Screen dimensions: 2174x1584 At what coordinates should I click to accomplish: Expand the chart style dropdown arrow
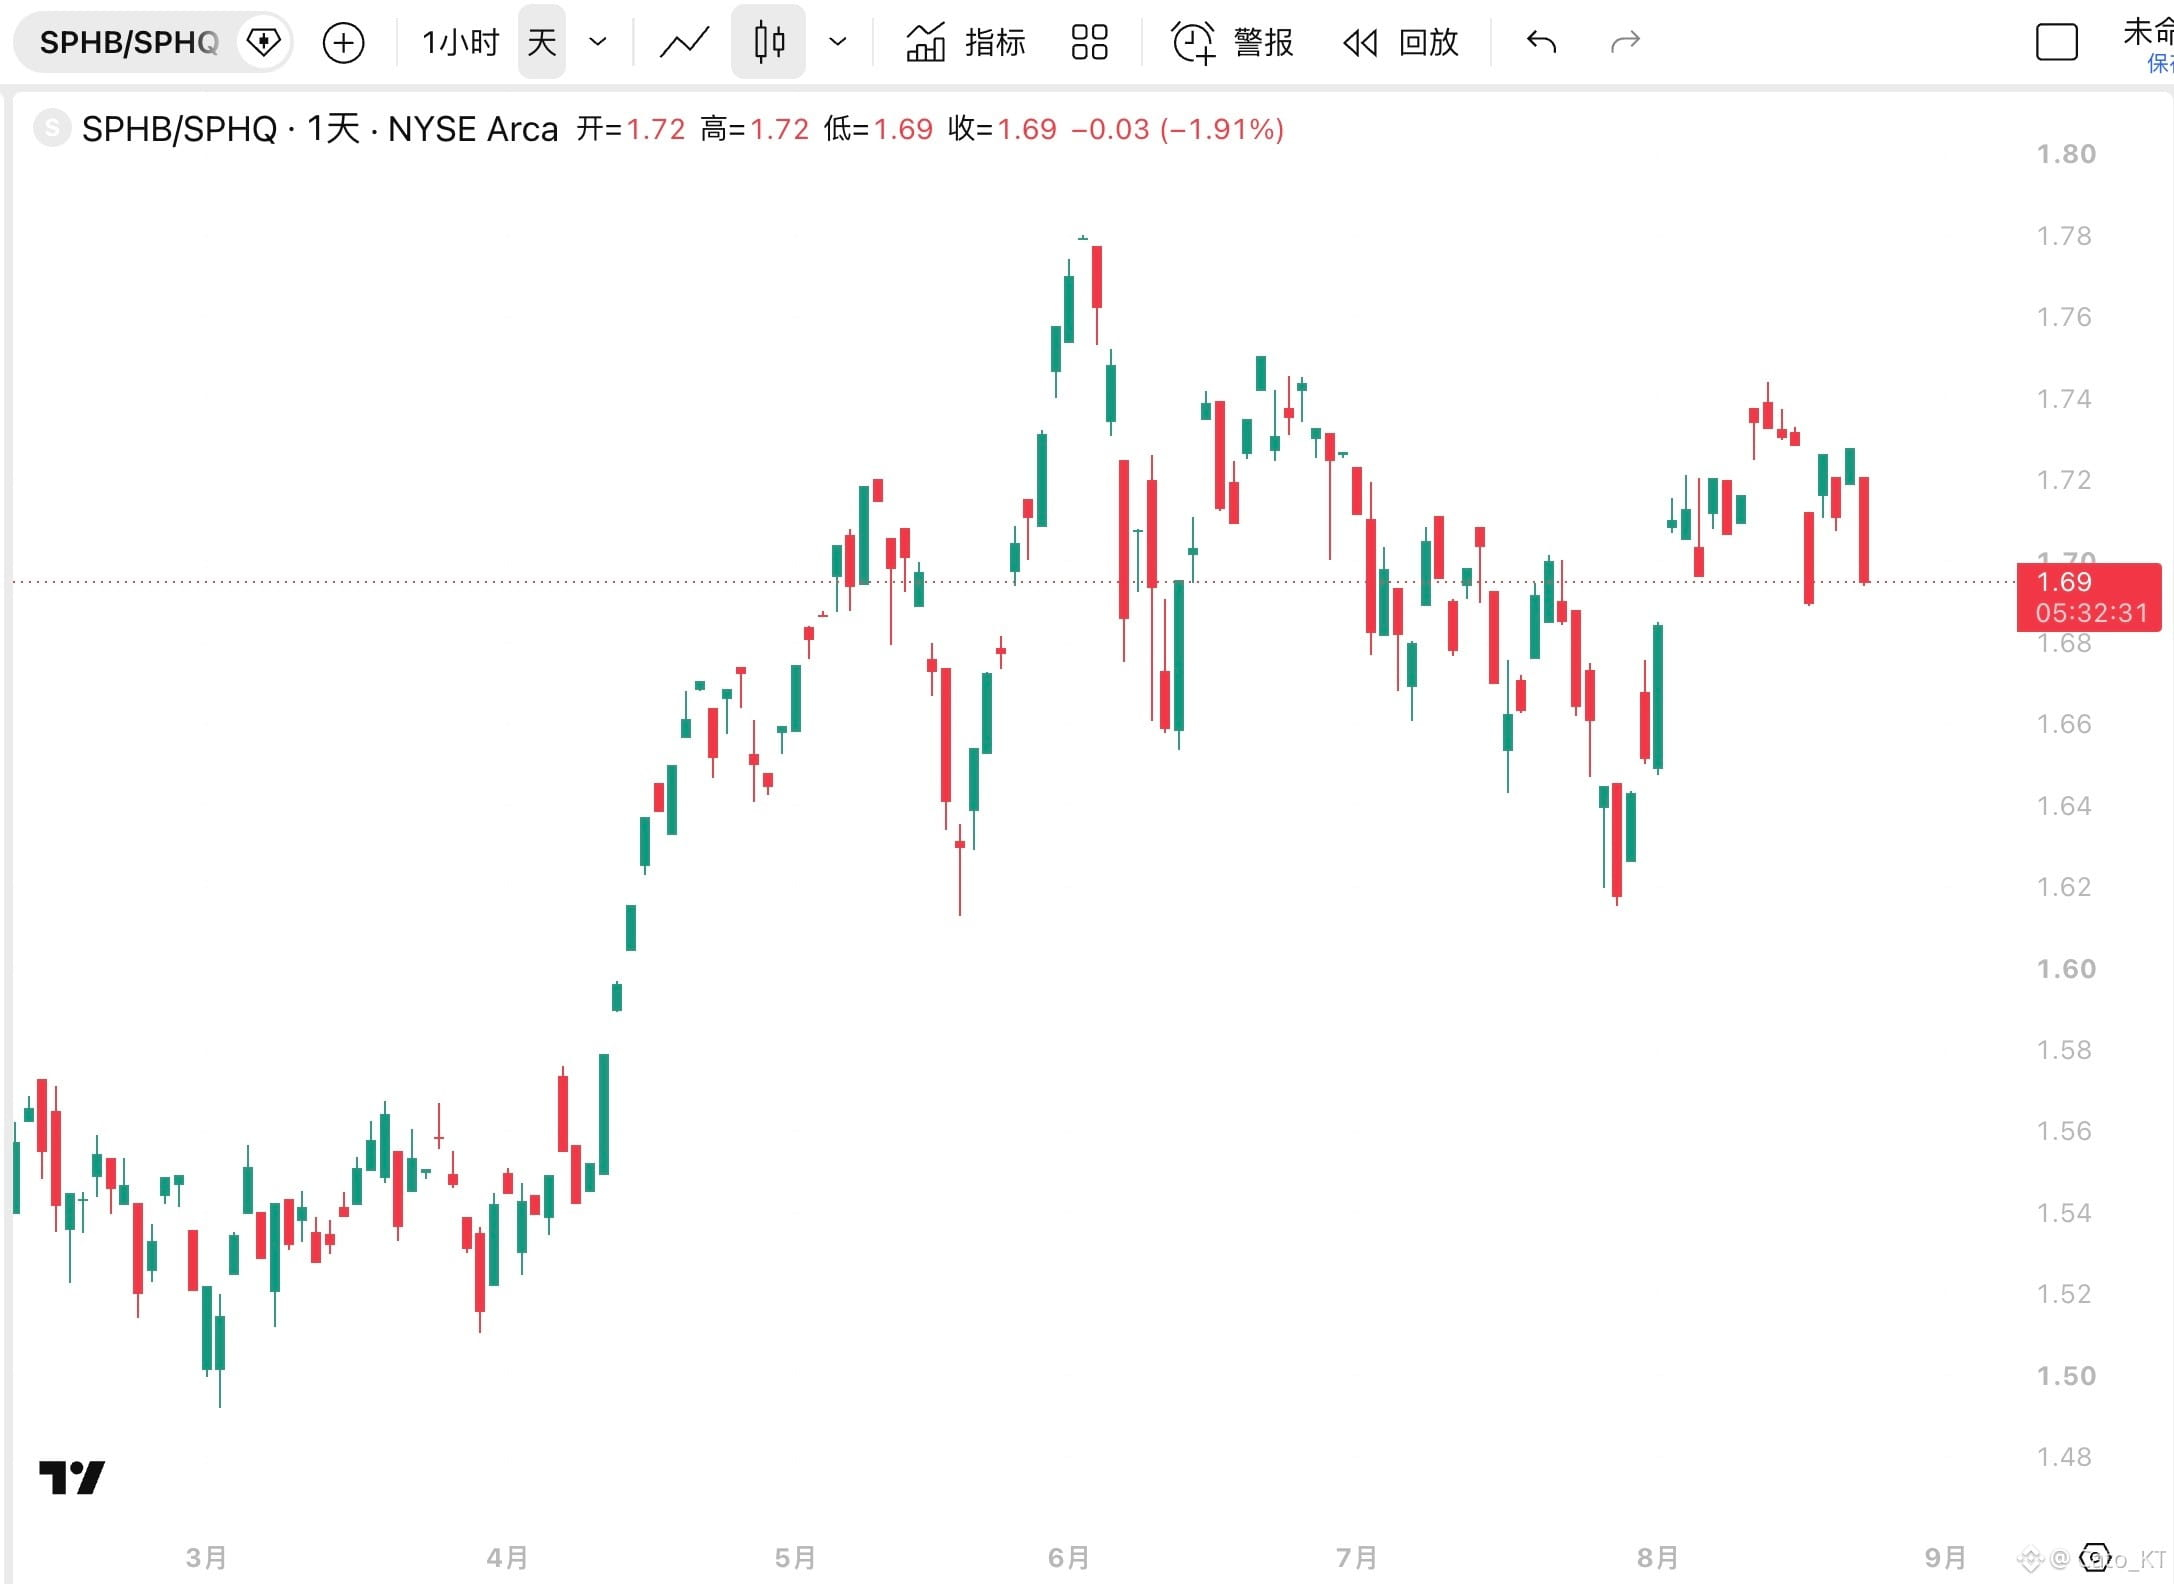pyautogui.click(x=838, y=42)
